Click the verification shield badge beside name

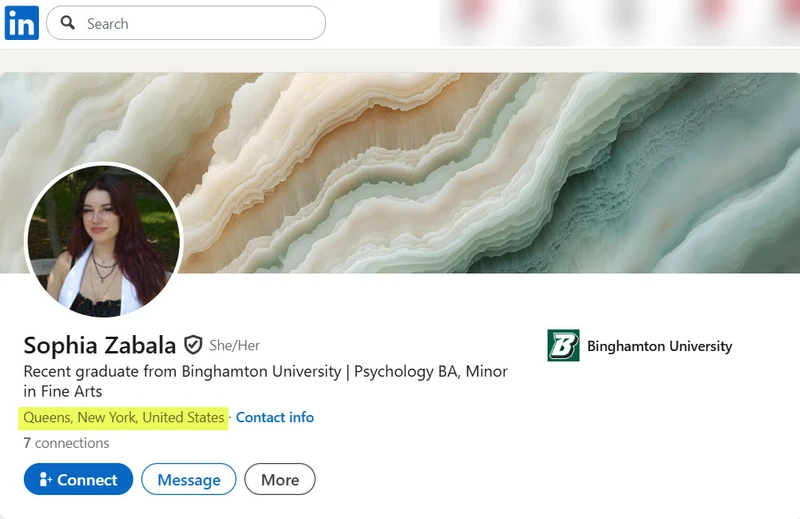point(193,345)
